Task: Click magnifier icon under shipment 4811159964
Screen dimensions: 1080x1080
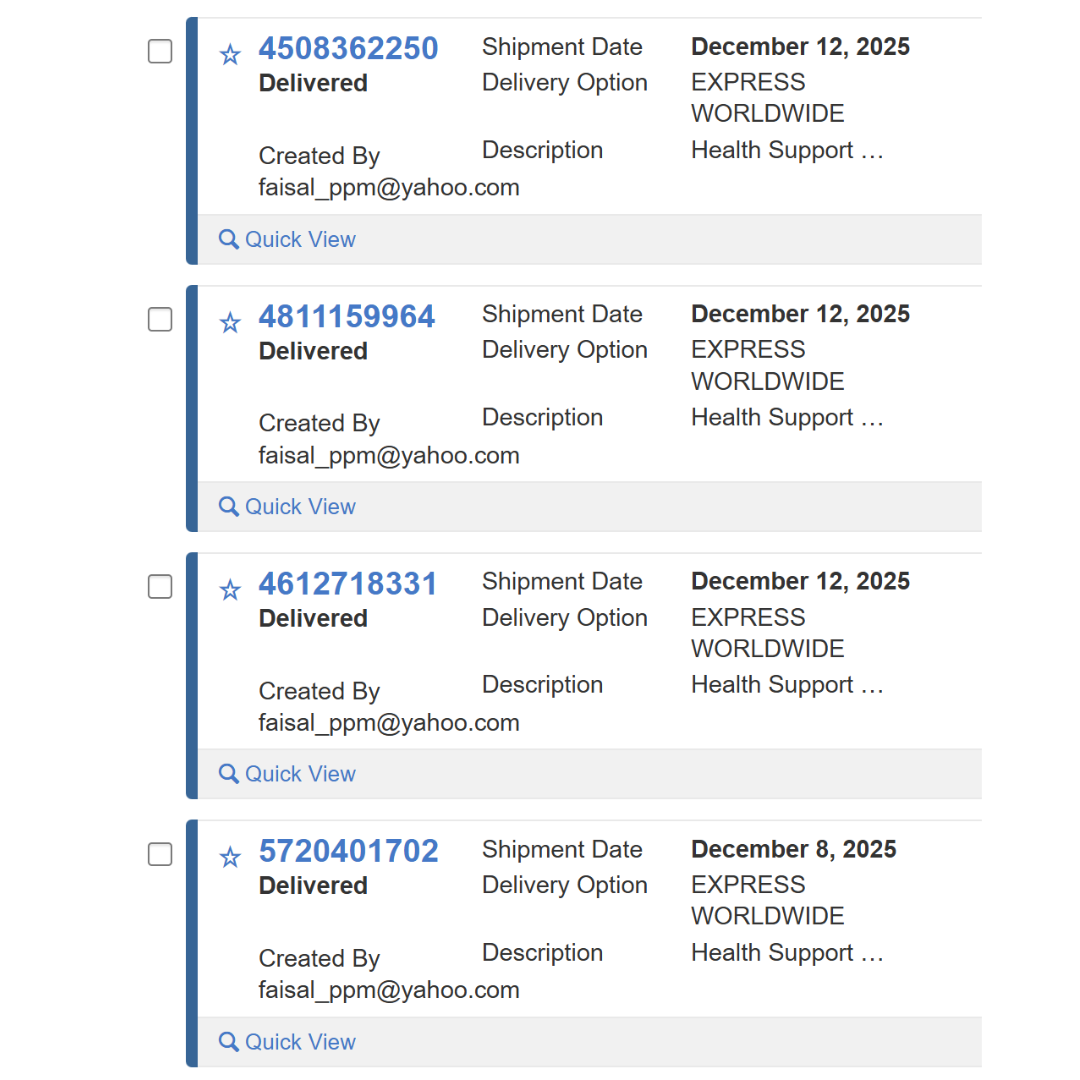Action: (229, 506)
